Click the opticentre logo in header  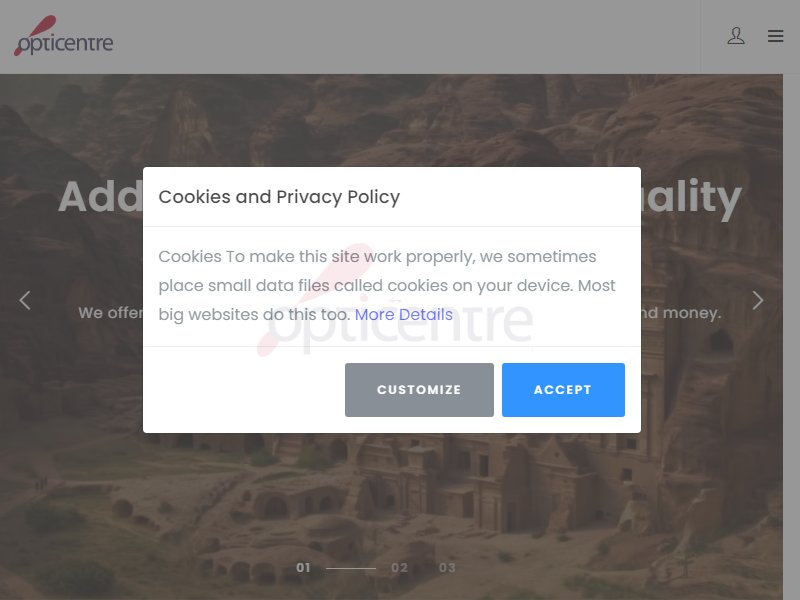tap(63, 36)
